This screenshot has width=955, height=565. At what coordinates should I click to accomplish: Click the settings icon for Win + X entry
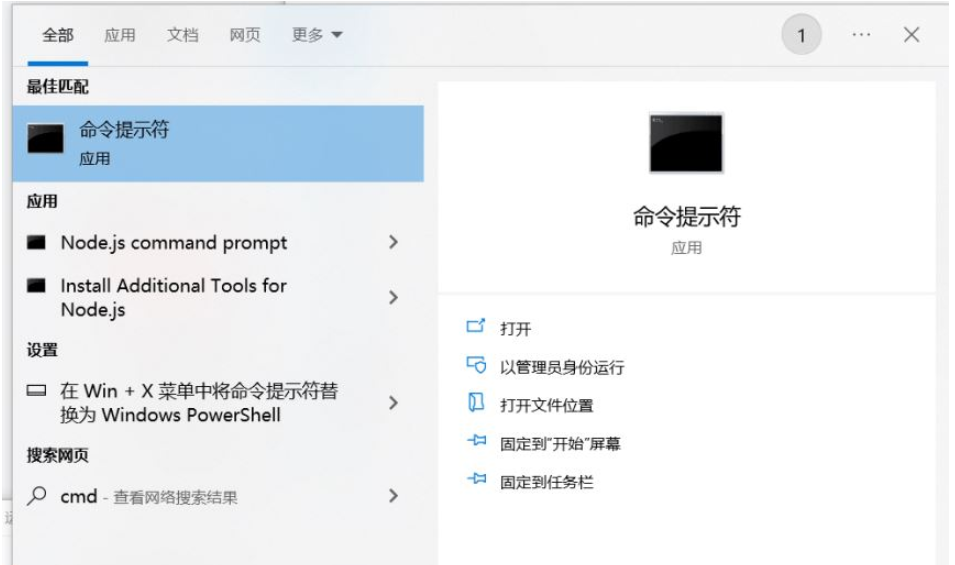tap(37, 390)
